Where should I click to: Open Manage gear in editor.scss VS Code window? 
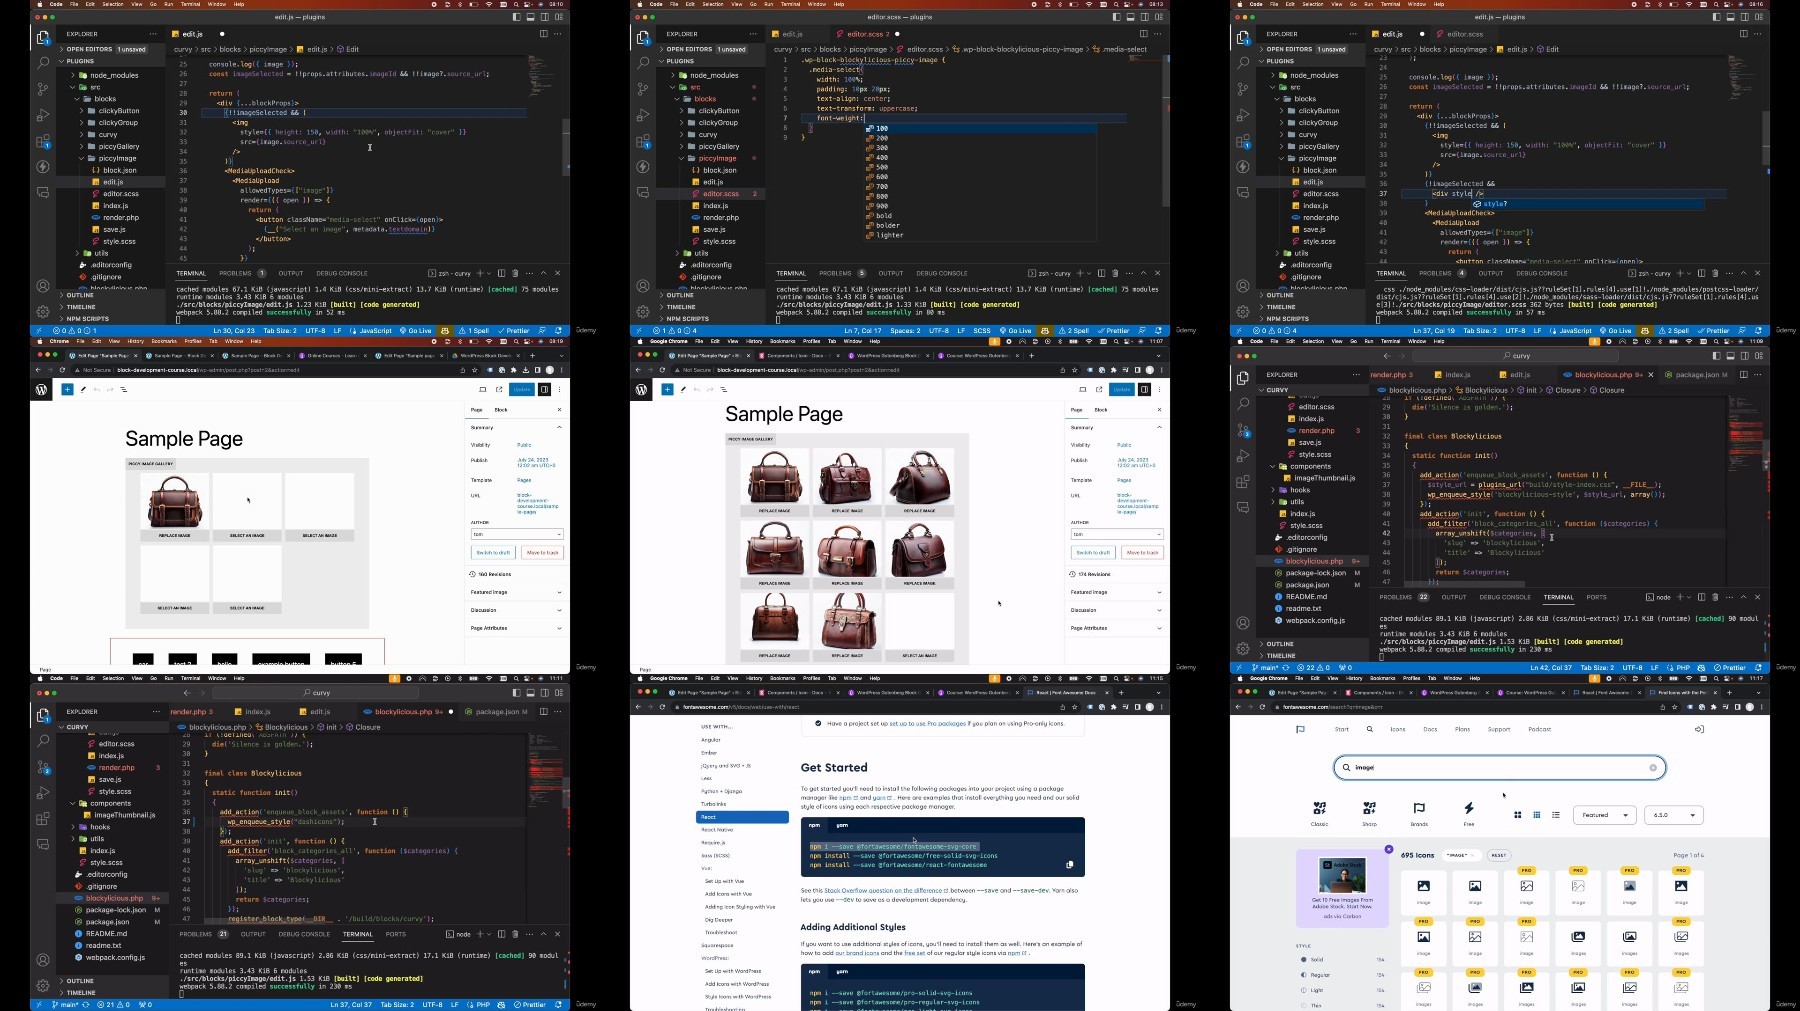coord(643,311)
